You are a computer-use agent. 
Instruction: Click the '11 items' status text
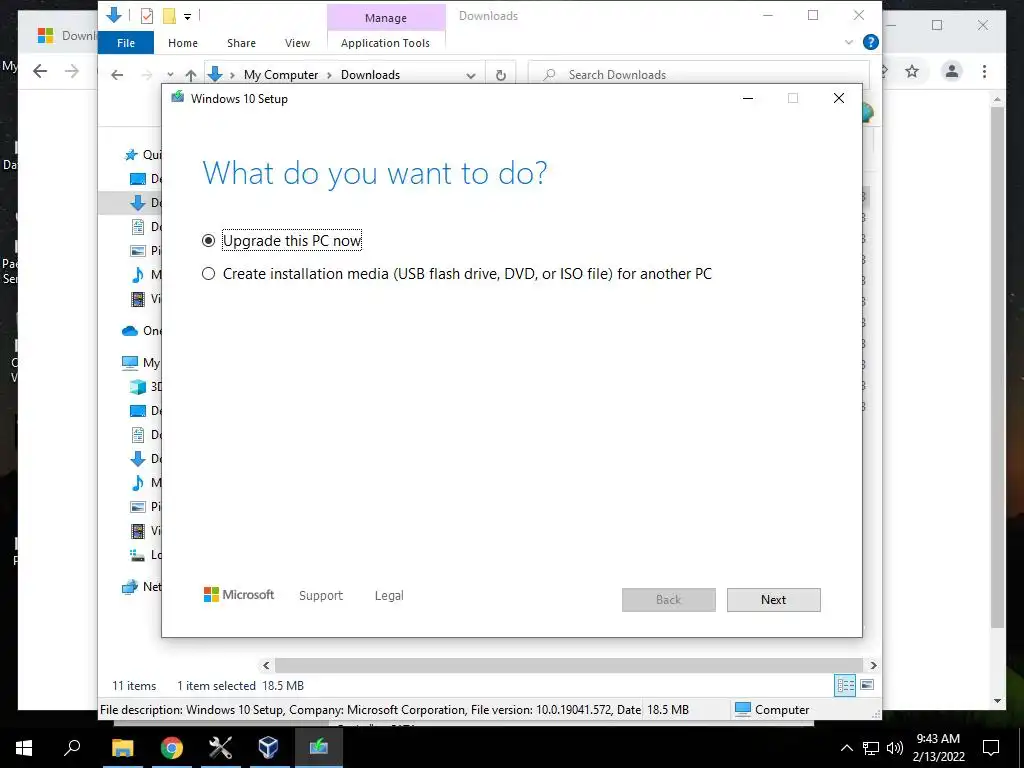134,686
